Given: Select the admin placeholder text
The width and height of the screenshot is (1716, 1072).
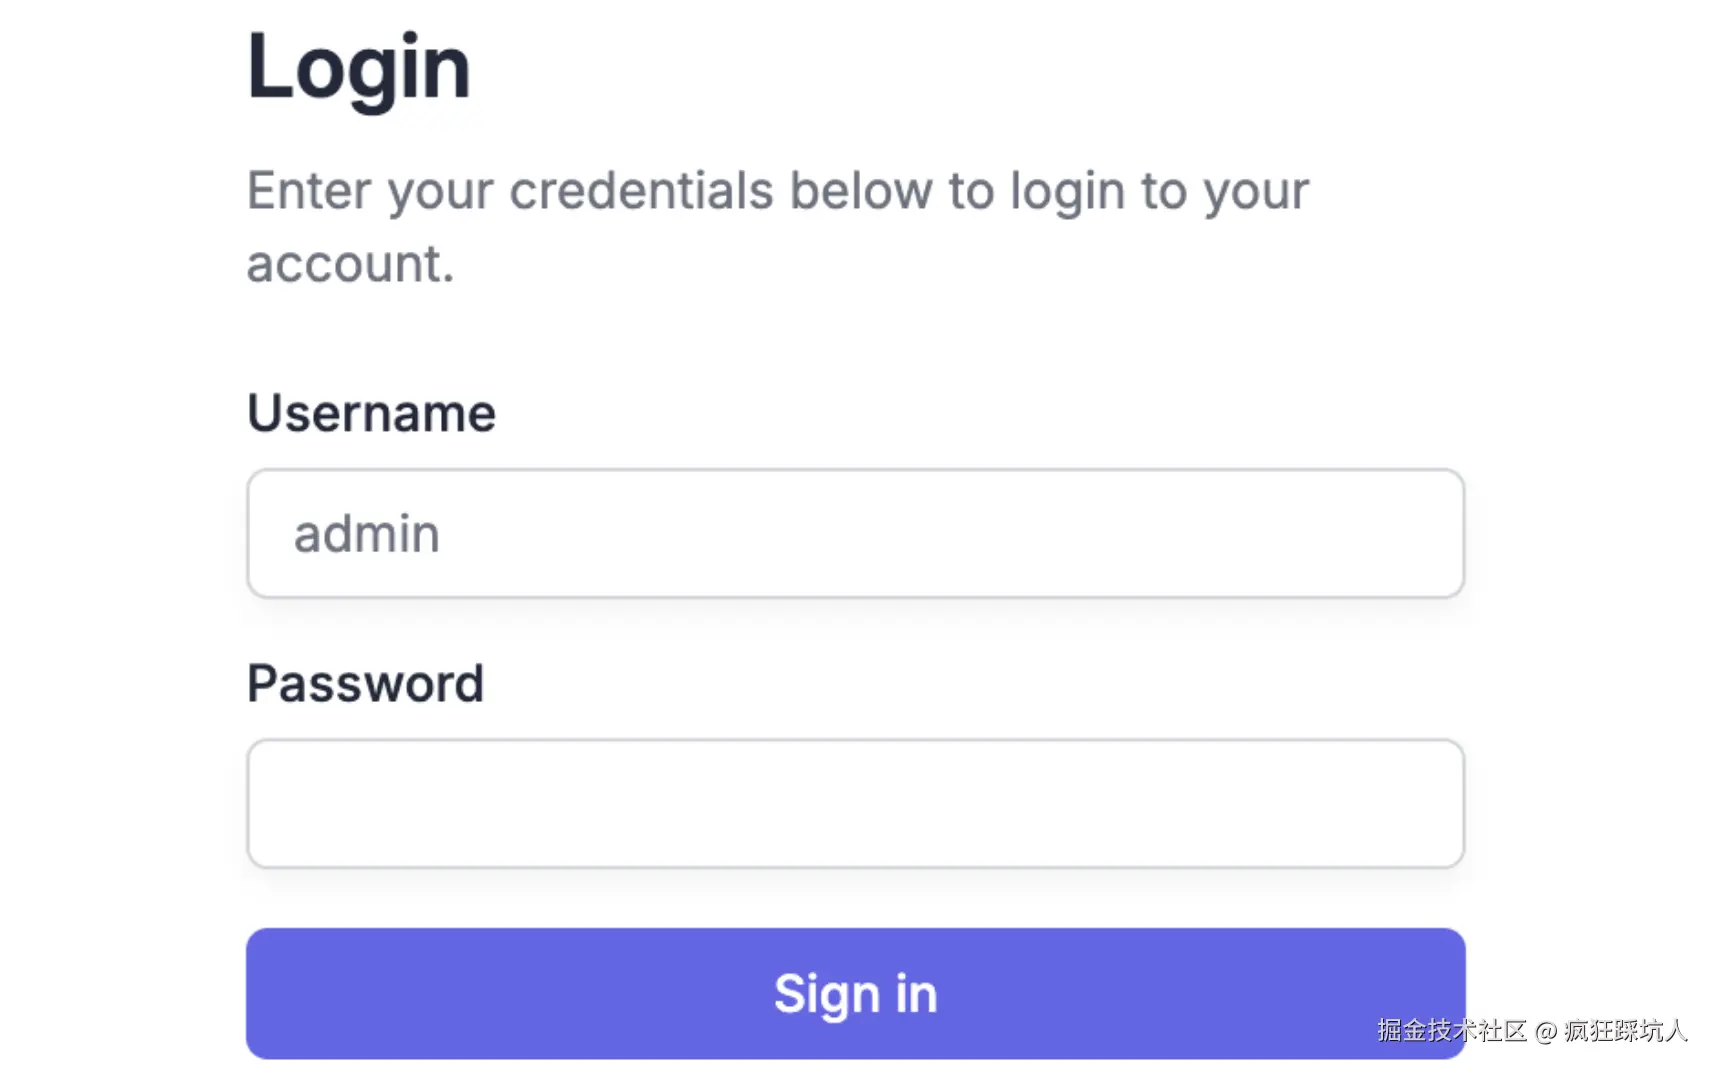Looking at the screenshot, I should 366,534.
